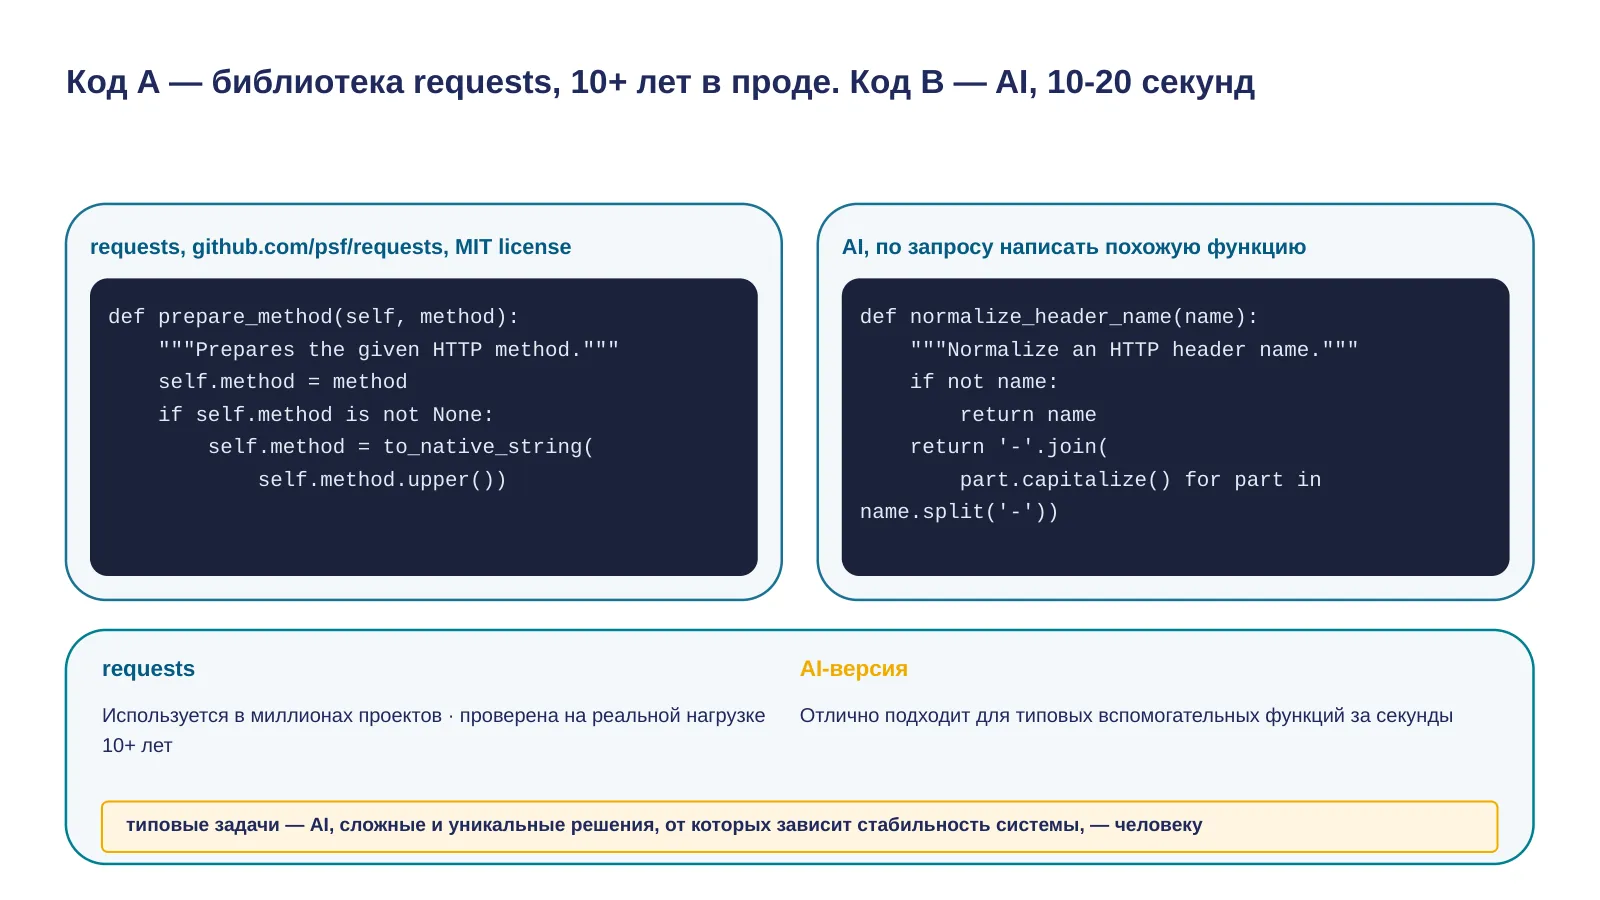Click the line "return '-'.join("
This screenshot has width=1600, height=900.
pos(1009,447)
